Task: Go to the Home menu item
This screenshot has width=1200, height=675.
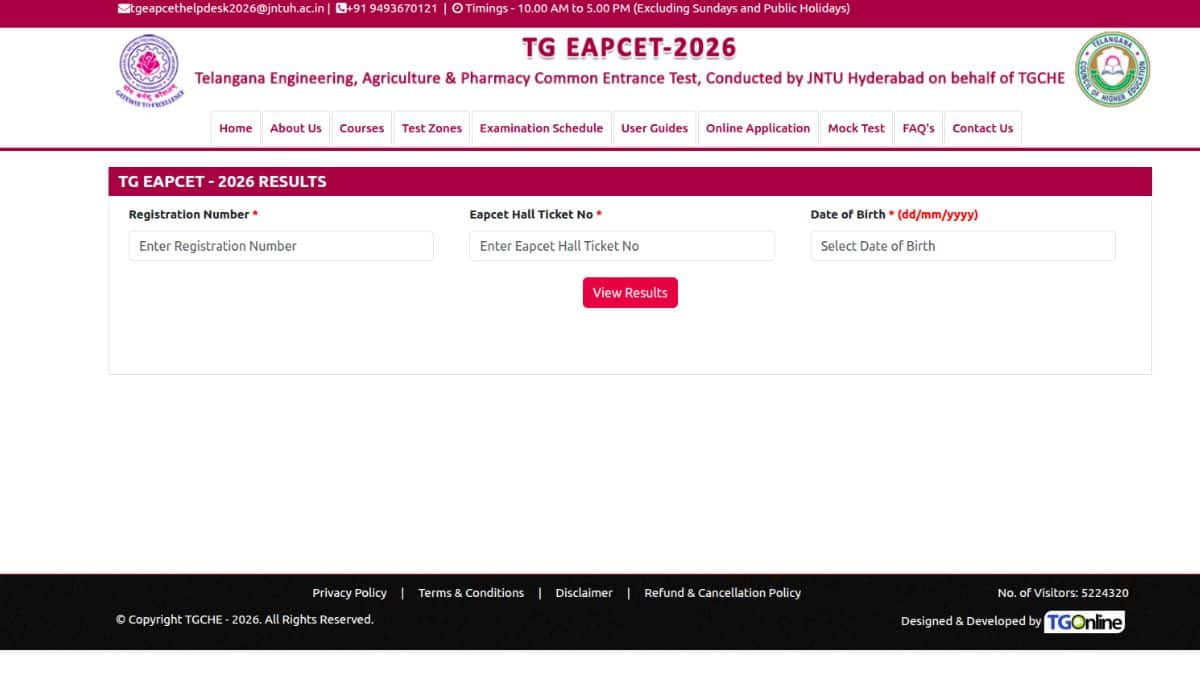Action: tap(236, 128)
